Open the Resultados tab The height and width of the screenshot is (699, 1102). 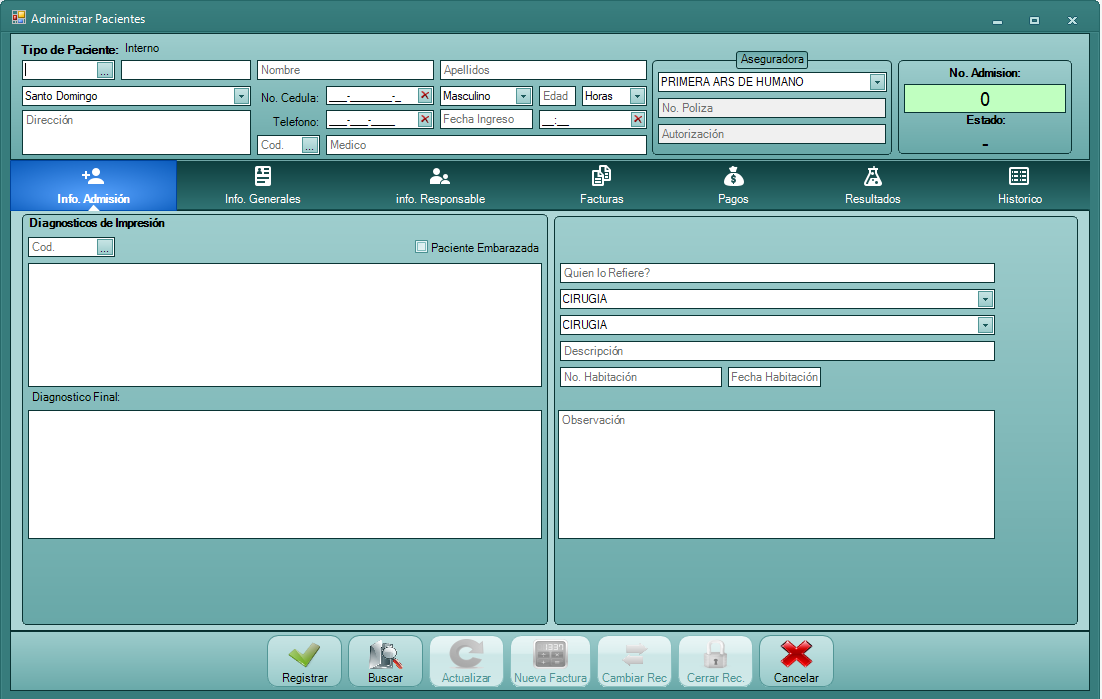pyautogui.click(x=872, y=186)
